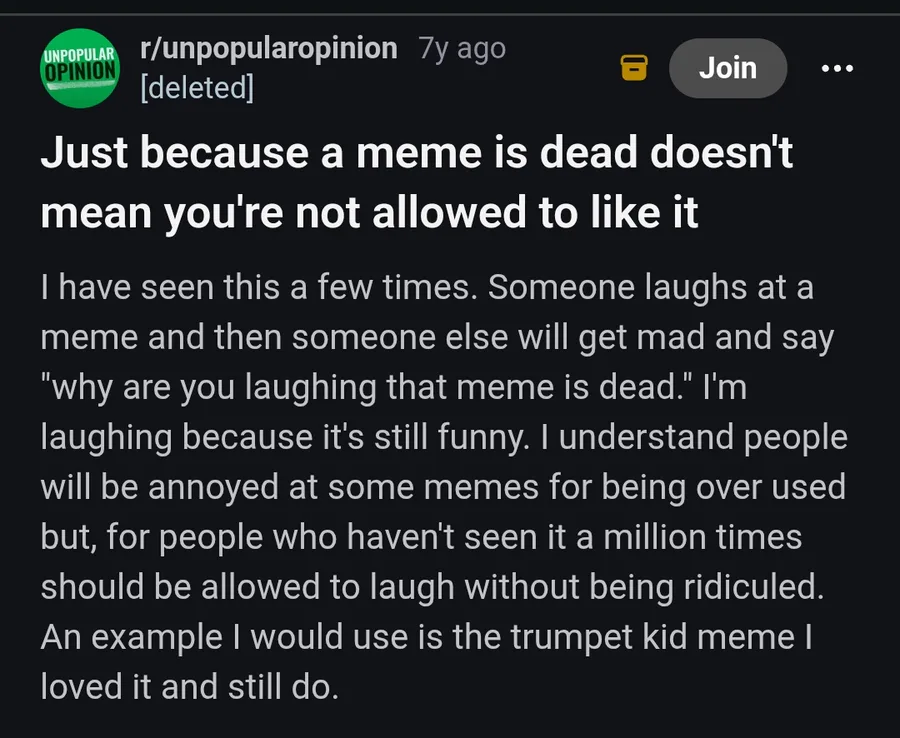Open the r/unpopularopinion subreddit link
Image resolution: width=900 pixels, height=738 pixels.
coord(268,48)
